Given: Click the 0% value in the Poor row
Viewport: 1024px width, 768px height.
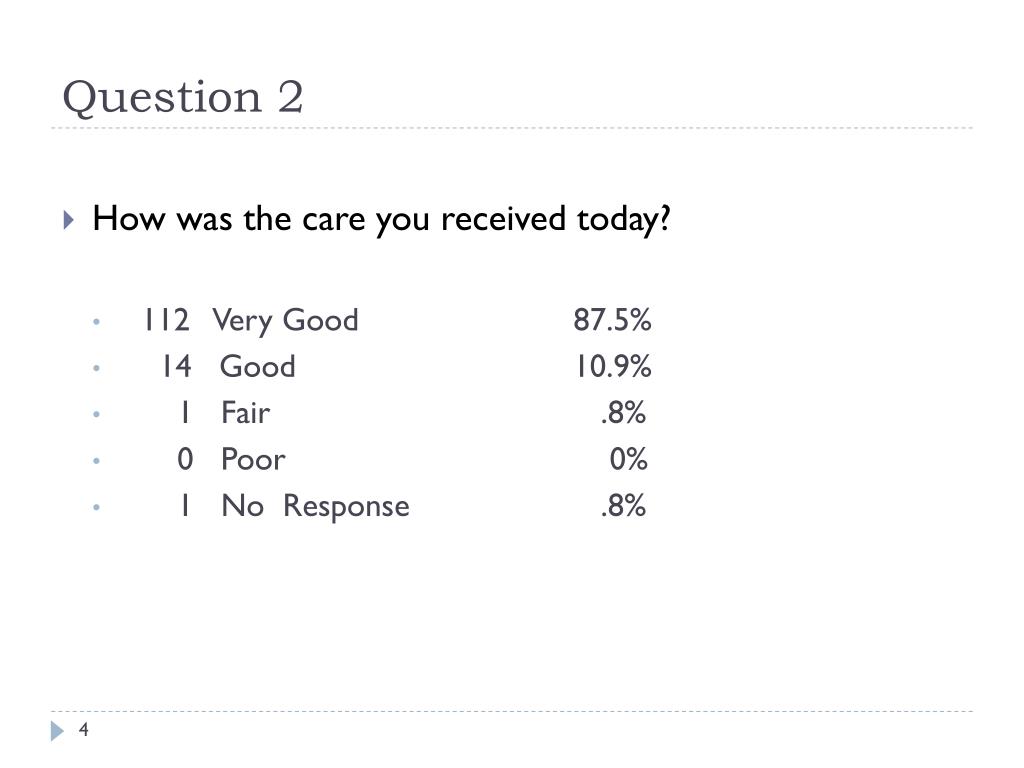Looking at the screenshot, I should coord(629,459).
